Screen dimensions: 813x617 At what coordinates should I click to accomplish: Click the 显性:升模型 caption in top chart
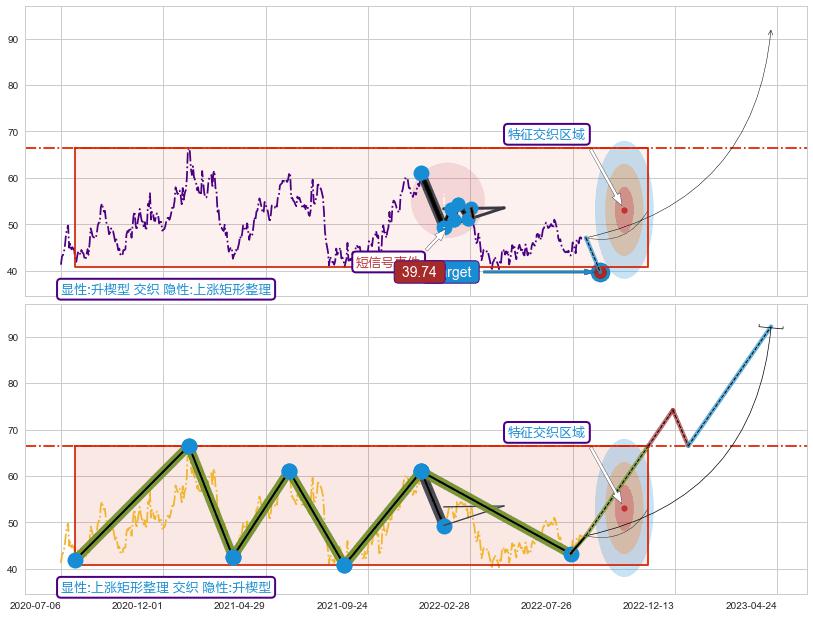165,289
